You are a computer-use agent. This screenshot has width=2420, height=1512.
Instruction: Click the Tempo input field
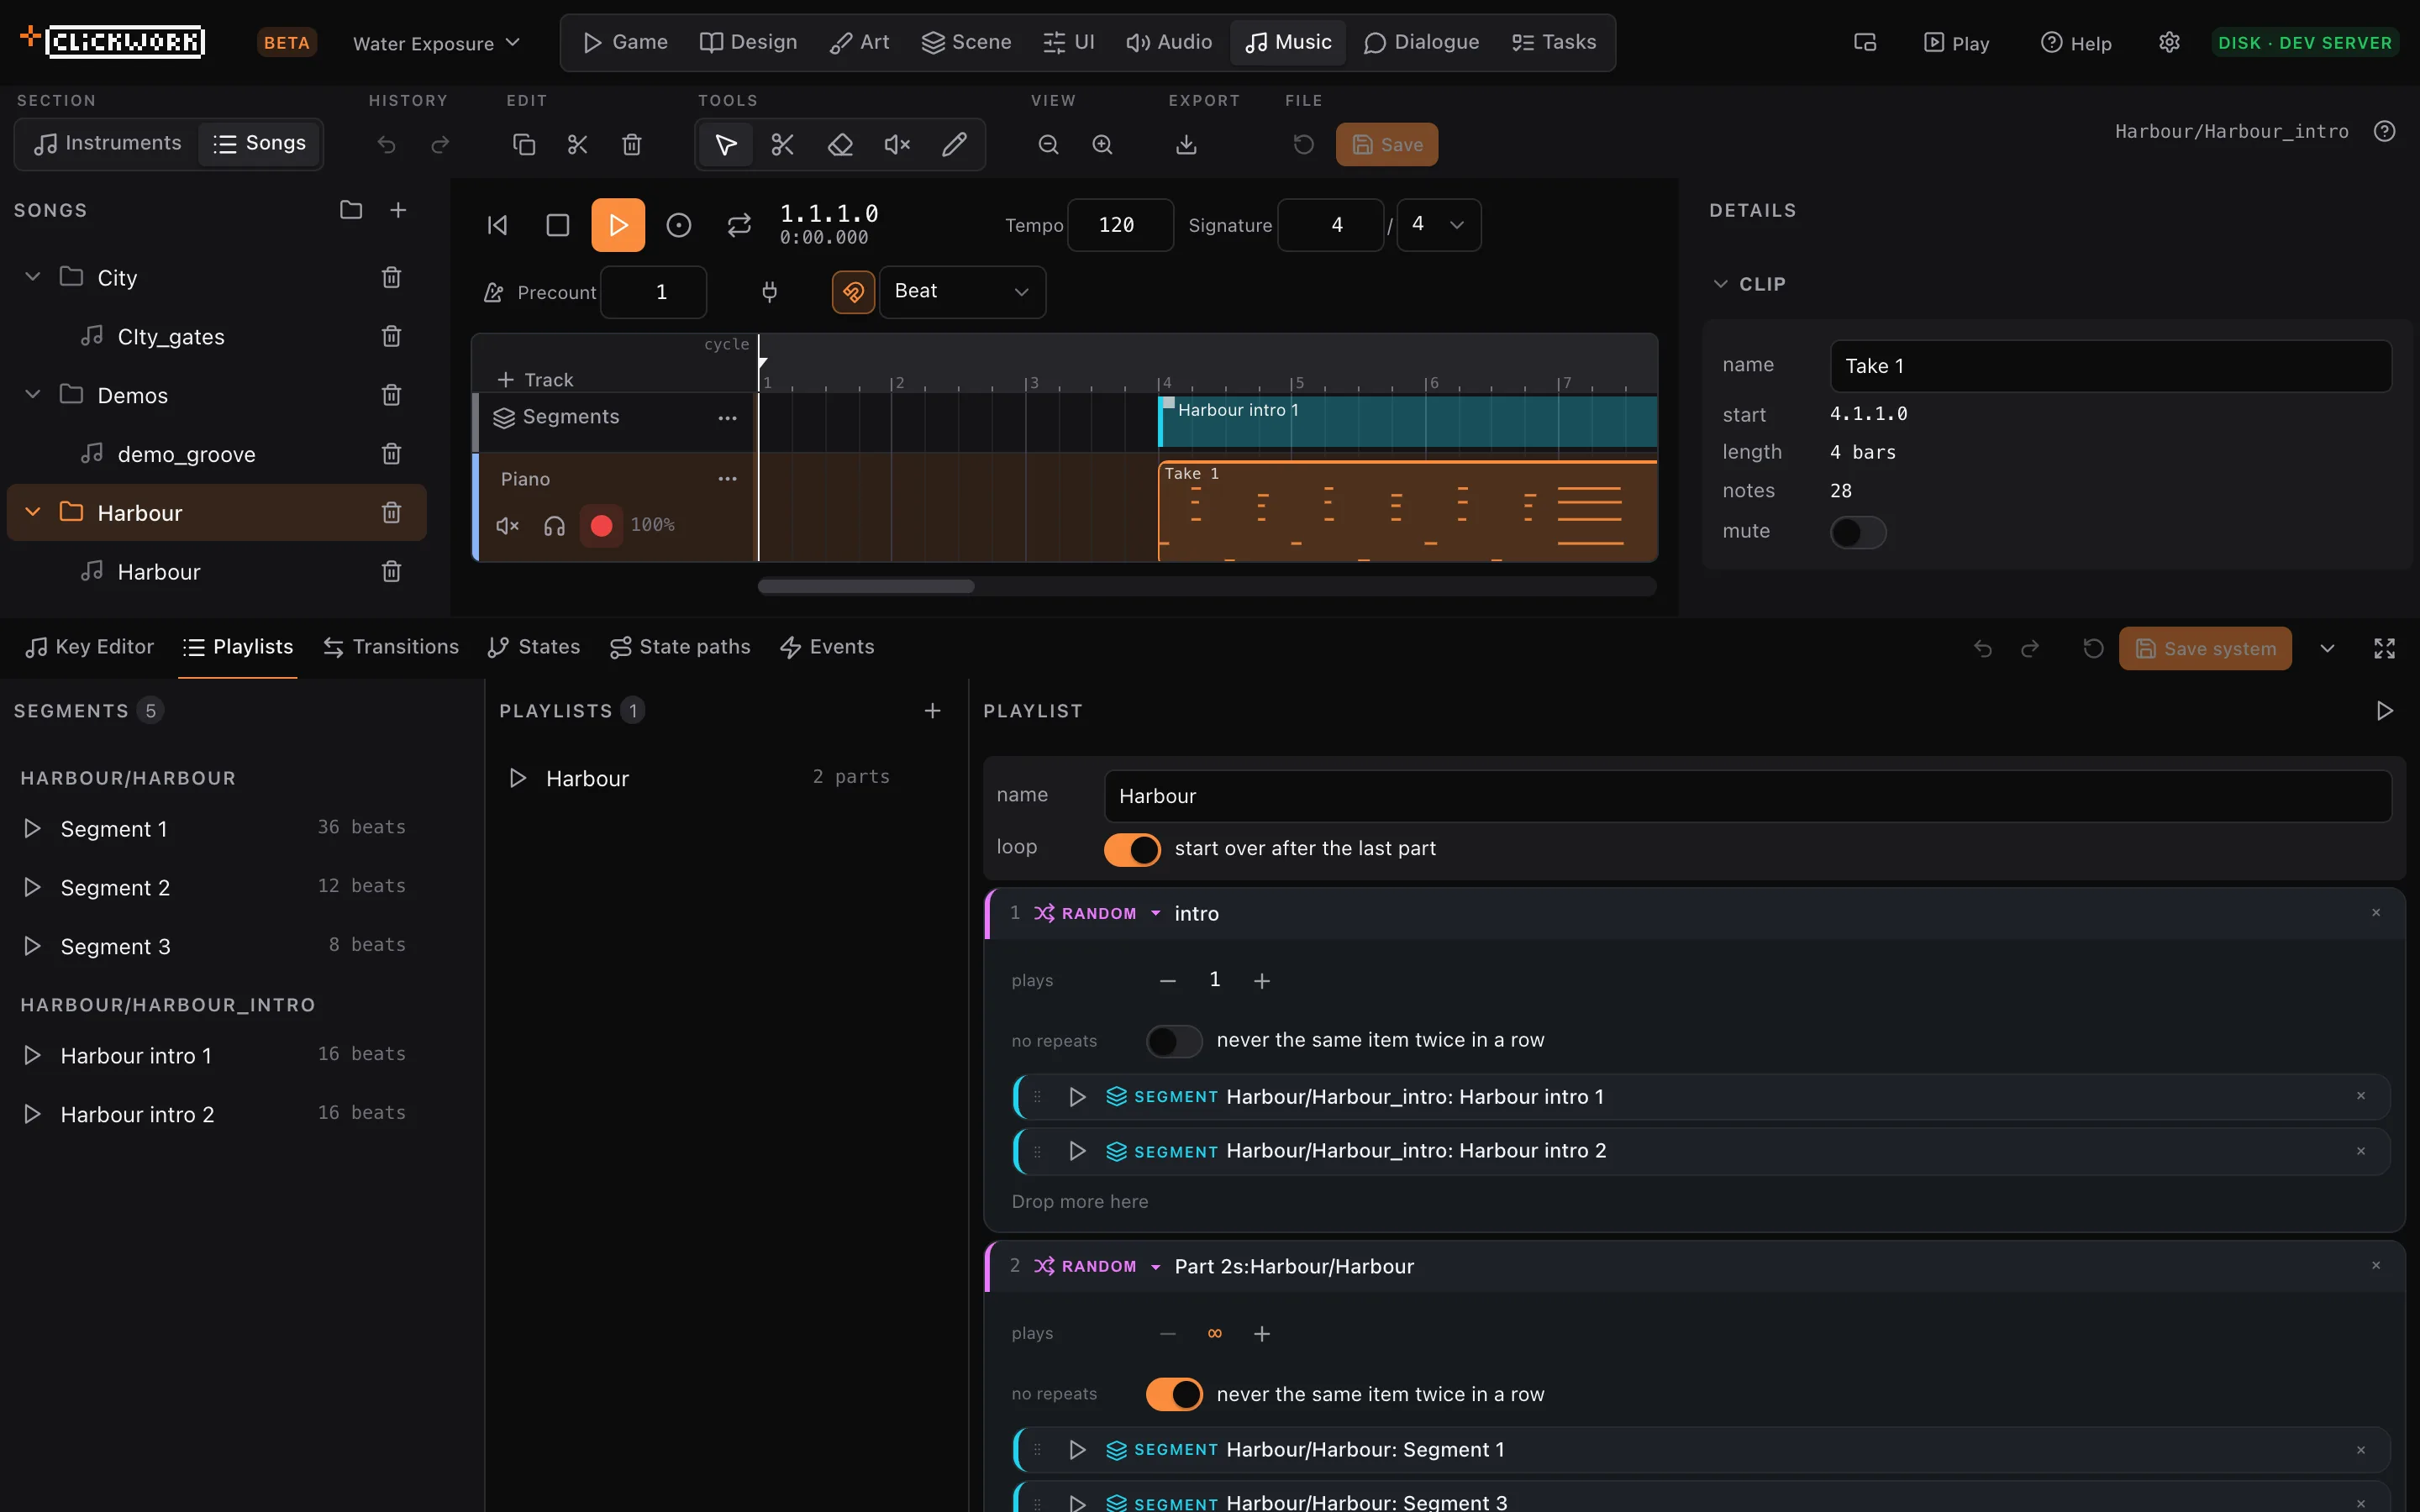coord(1120,225)
